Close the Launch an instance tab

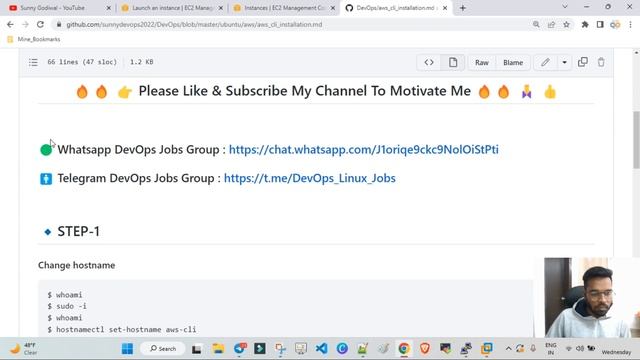pyautogui.click(x=221, y=8)
